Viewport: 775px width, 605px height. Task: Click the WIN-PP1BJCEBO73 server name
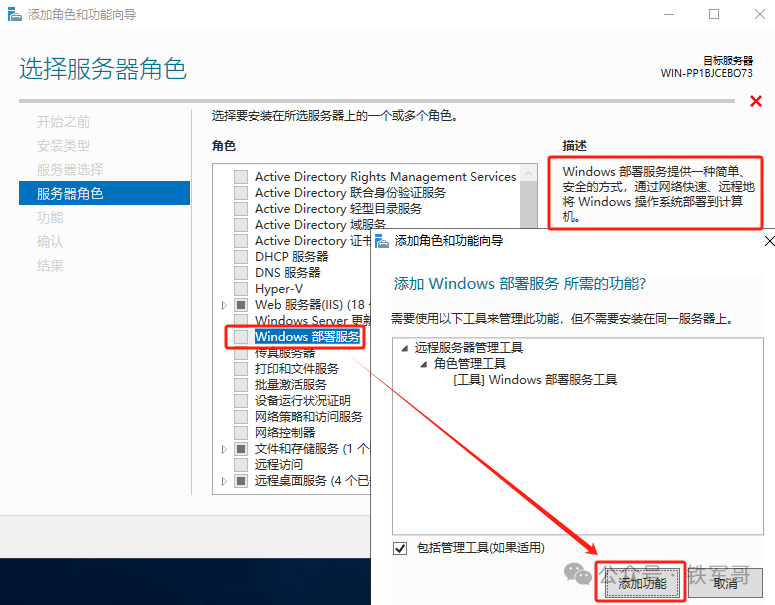click(706, 73)
